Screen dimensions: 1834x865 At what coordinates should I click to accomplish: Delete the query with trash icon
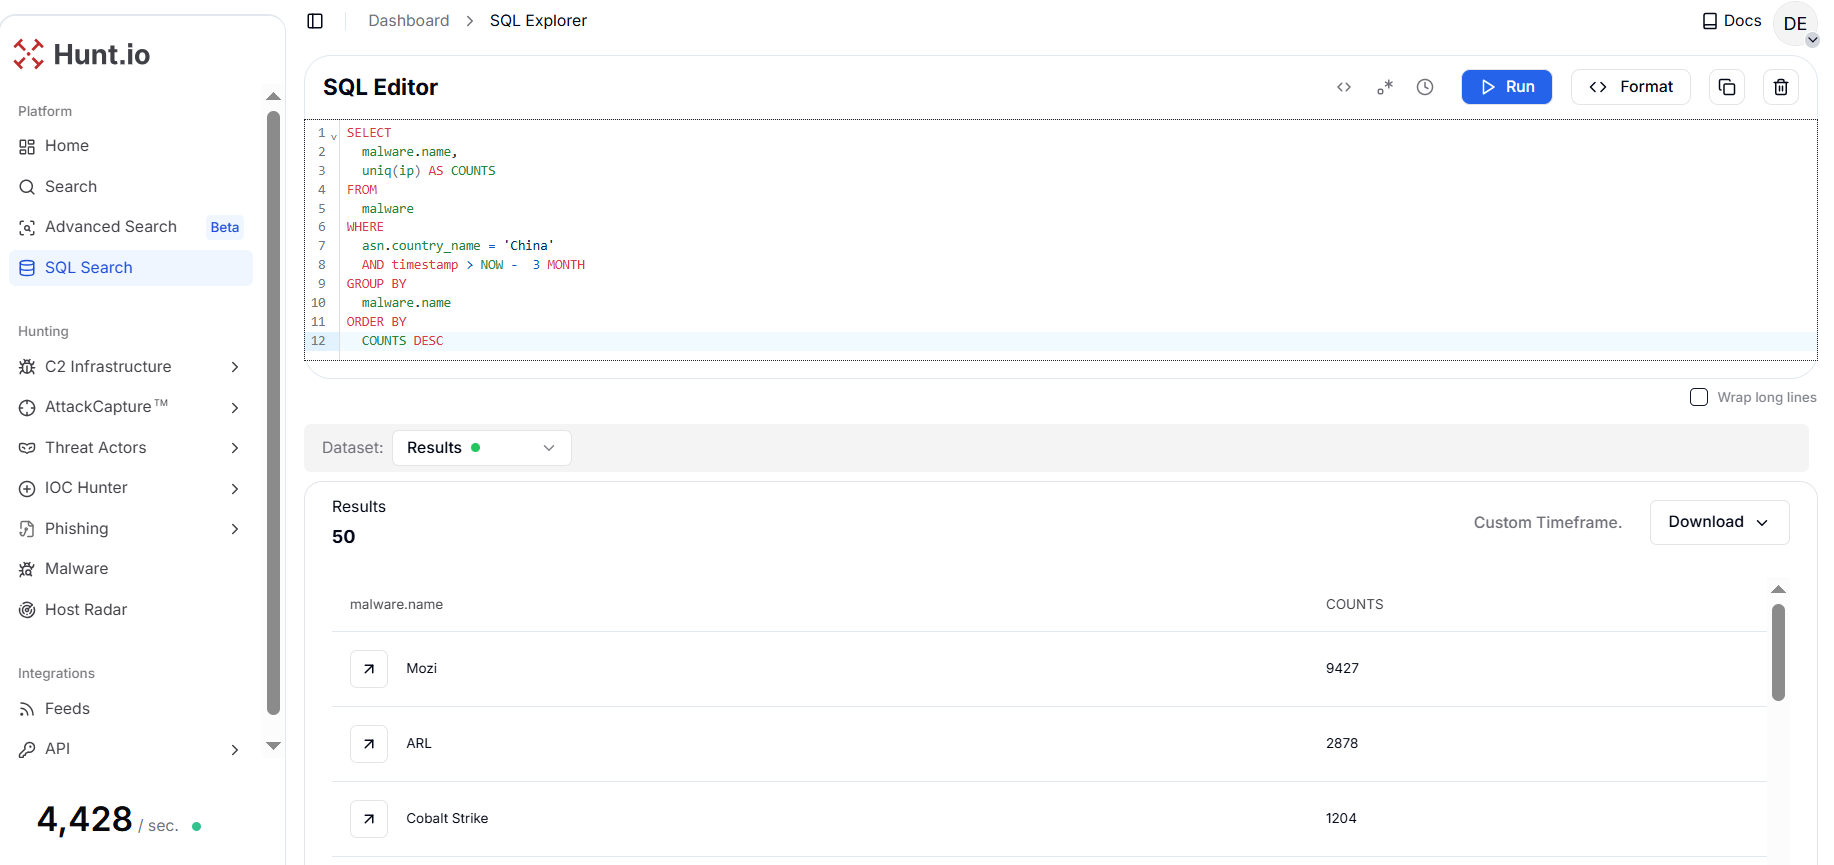pyautogui.click(x=1781, y=87)
